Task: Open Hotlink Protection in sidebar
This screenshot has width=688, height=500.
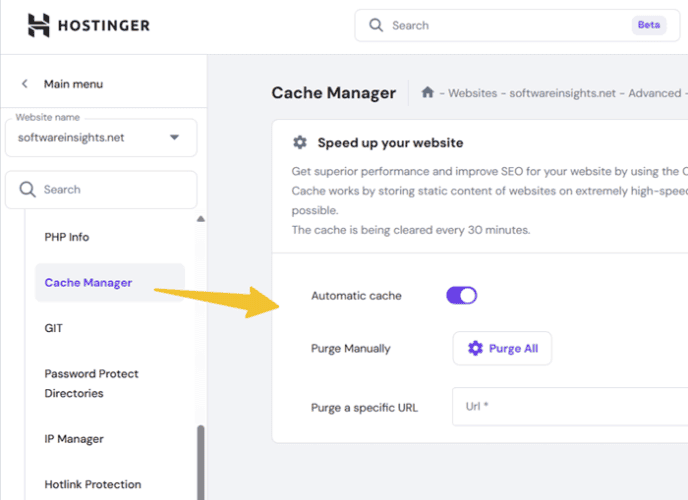Action: click(93, 484)
